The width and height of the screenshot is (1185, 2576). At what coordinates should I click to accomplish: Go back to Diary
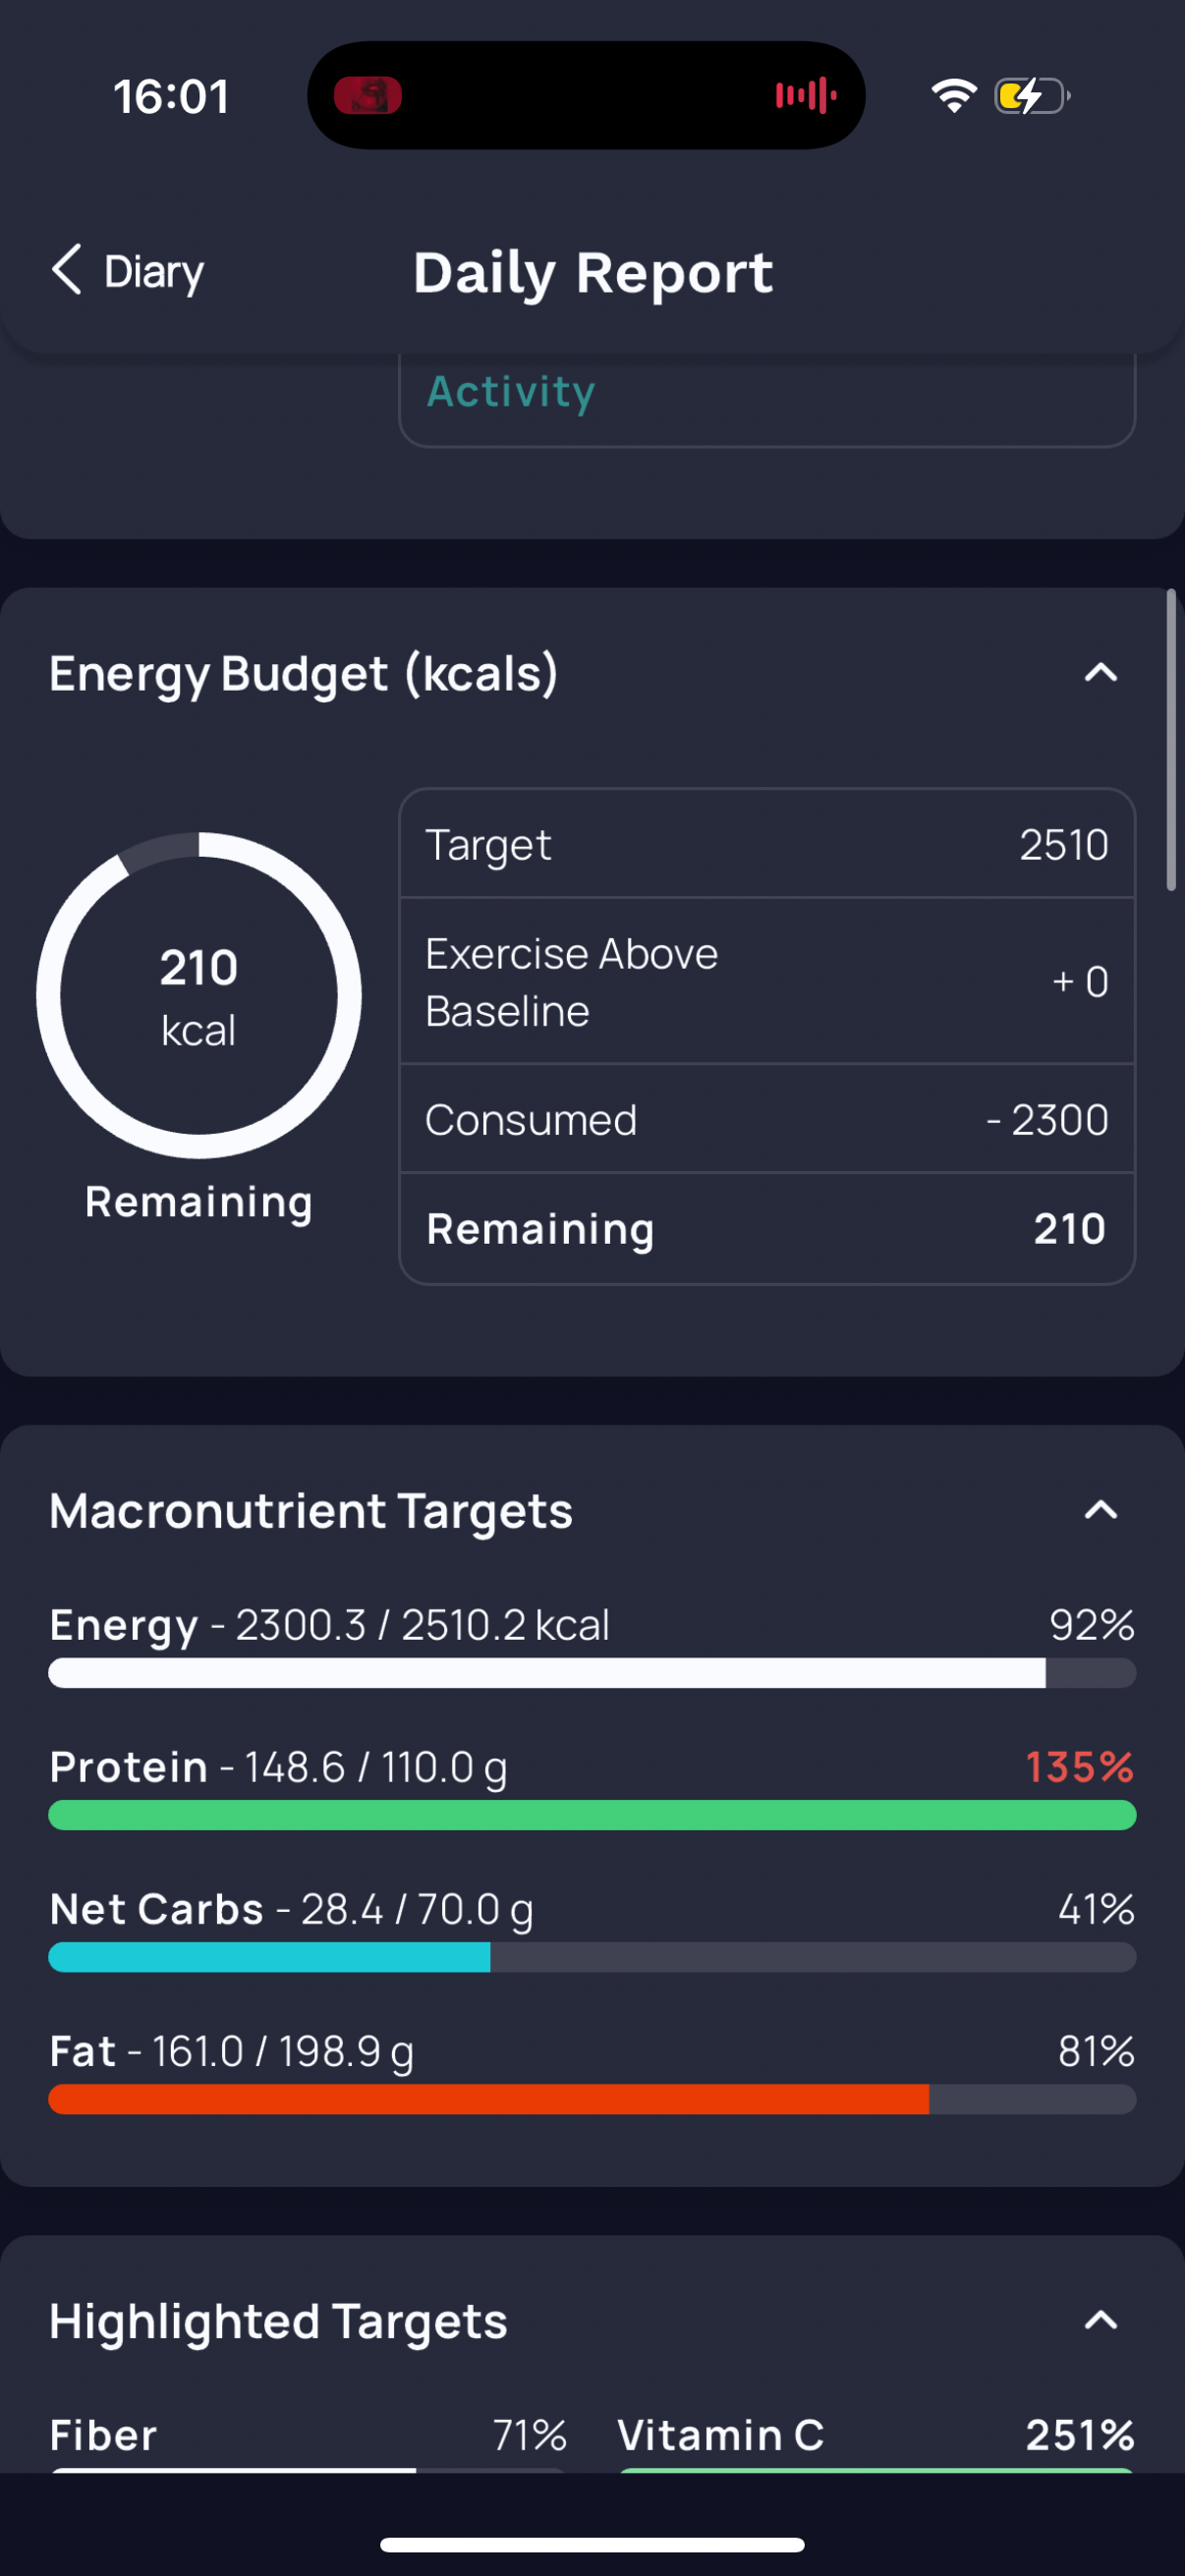[128, 271]
